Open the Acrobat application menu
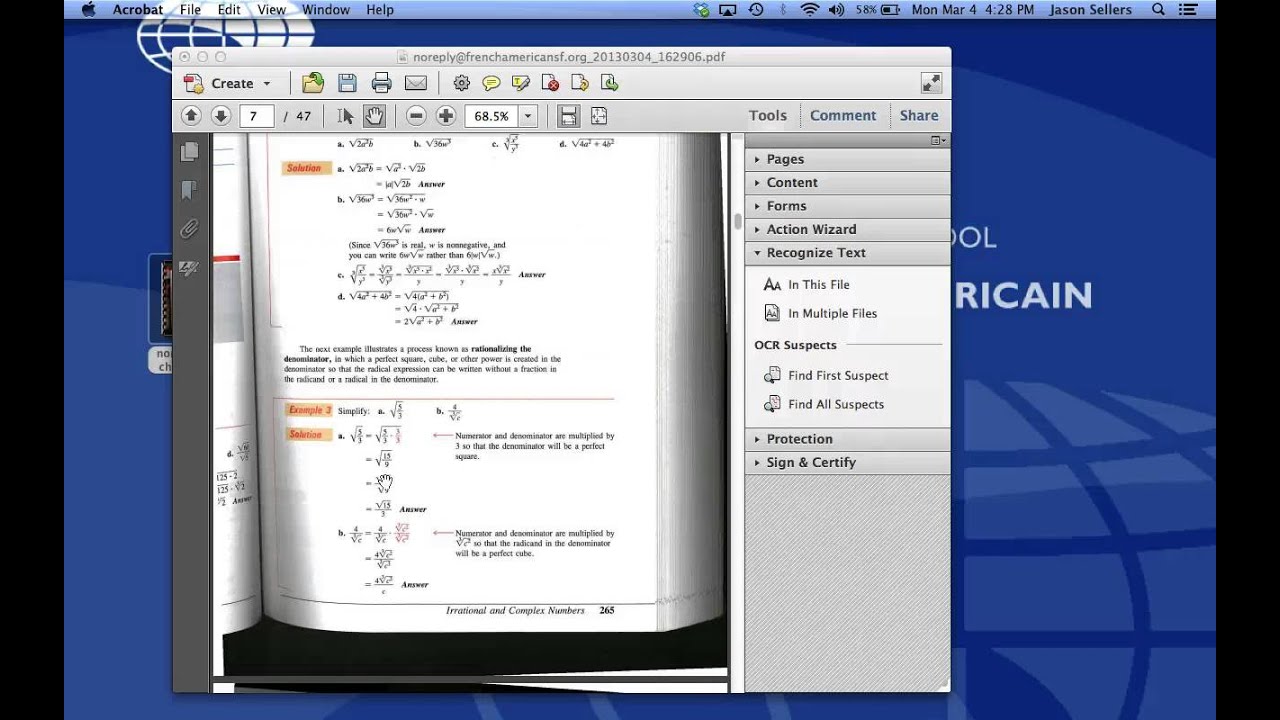This screenshot has width=1280, height=720. (138, 9)
